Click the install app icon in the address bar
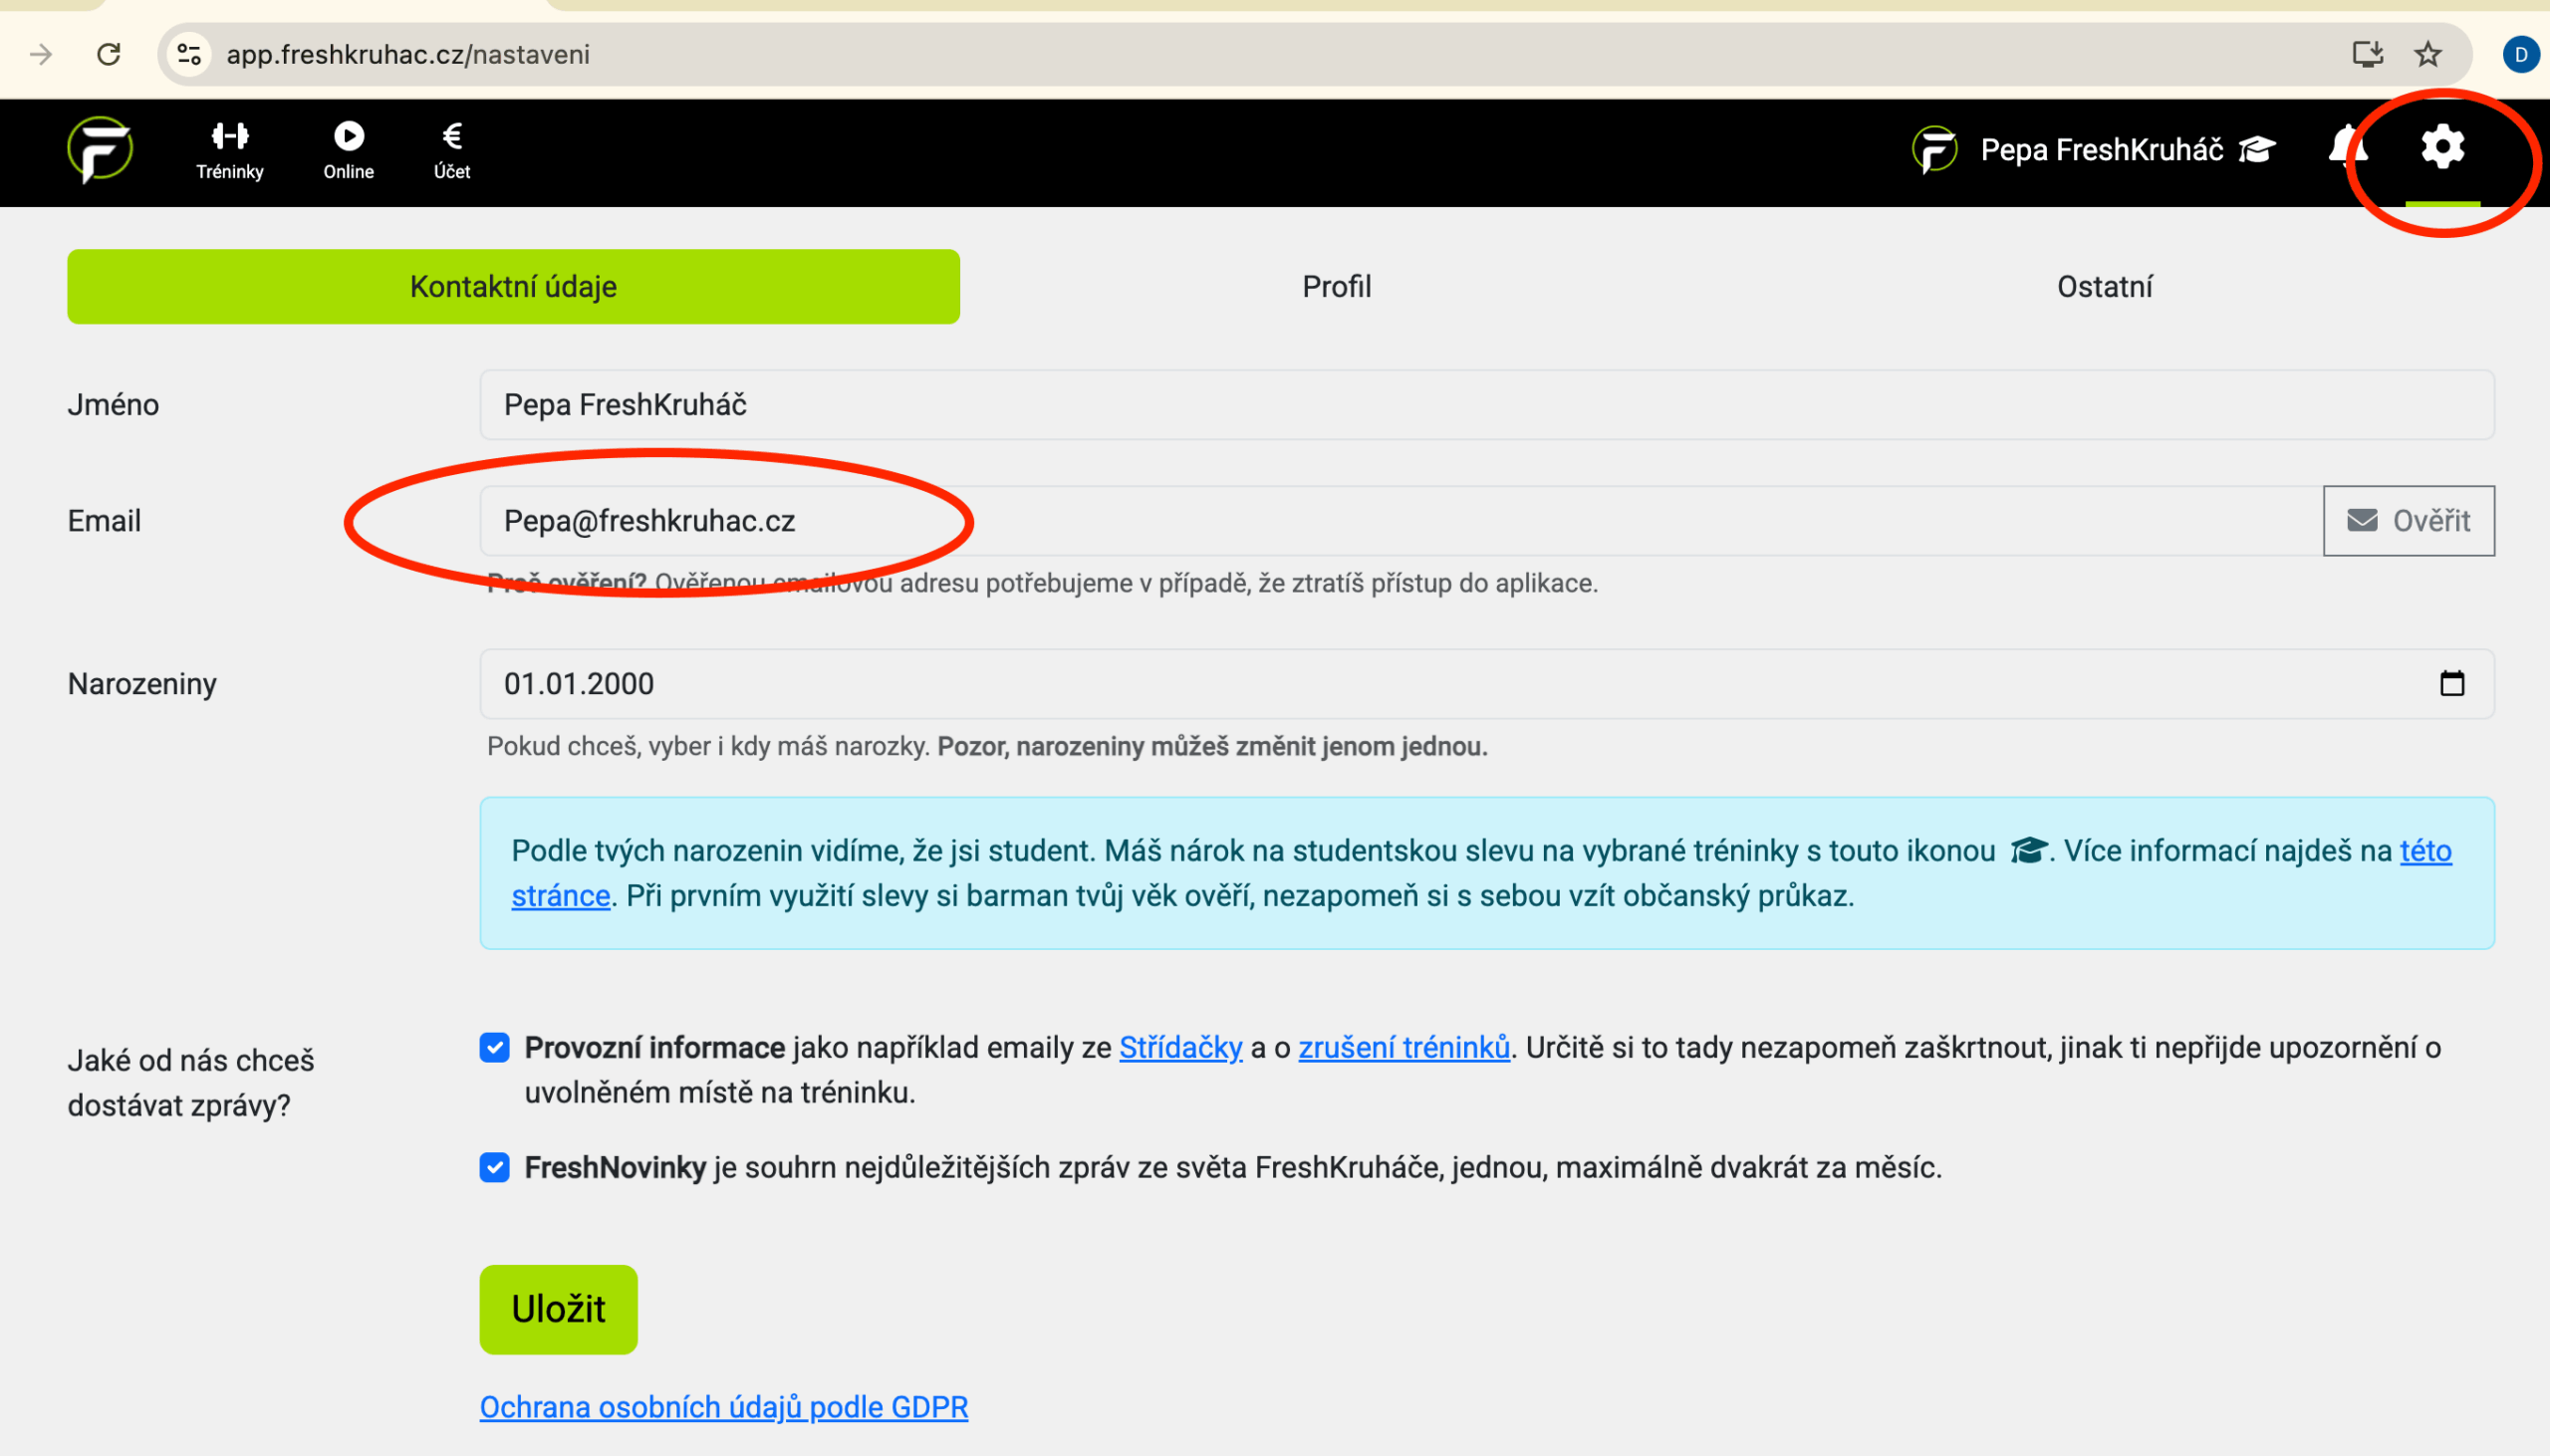Viewport: 2550px width, 1456px height. (2367, 54)
